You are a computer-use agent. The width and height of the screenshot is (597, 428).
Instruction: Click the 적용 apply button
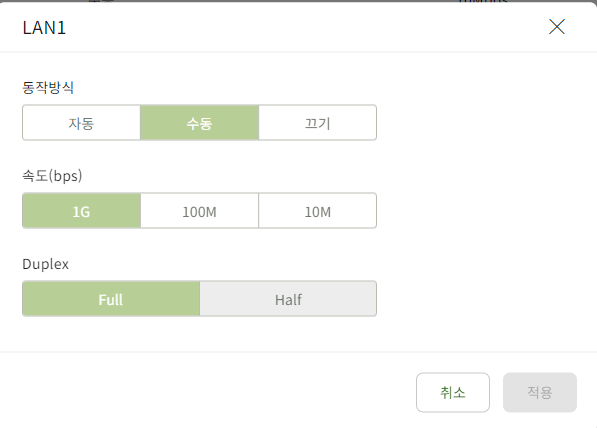pyautogui.click(x=540, y=392)
